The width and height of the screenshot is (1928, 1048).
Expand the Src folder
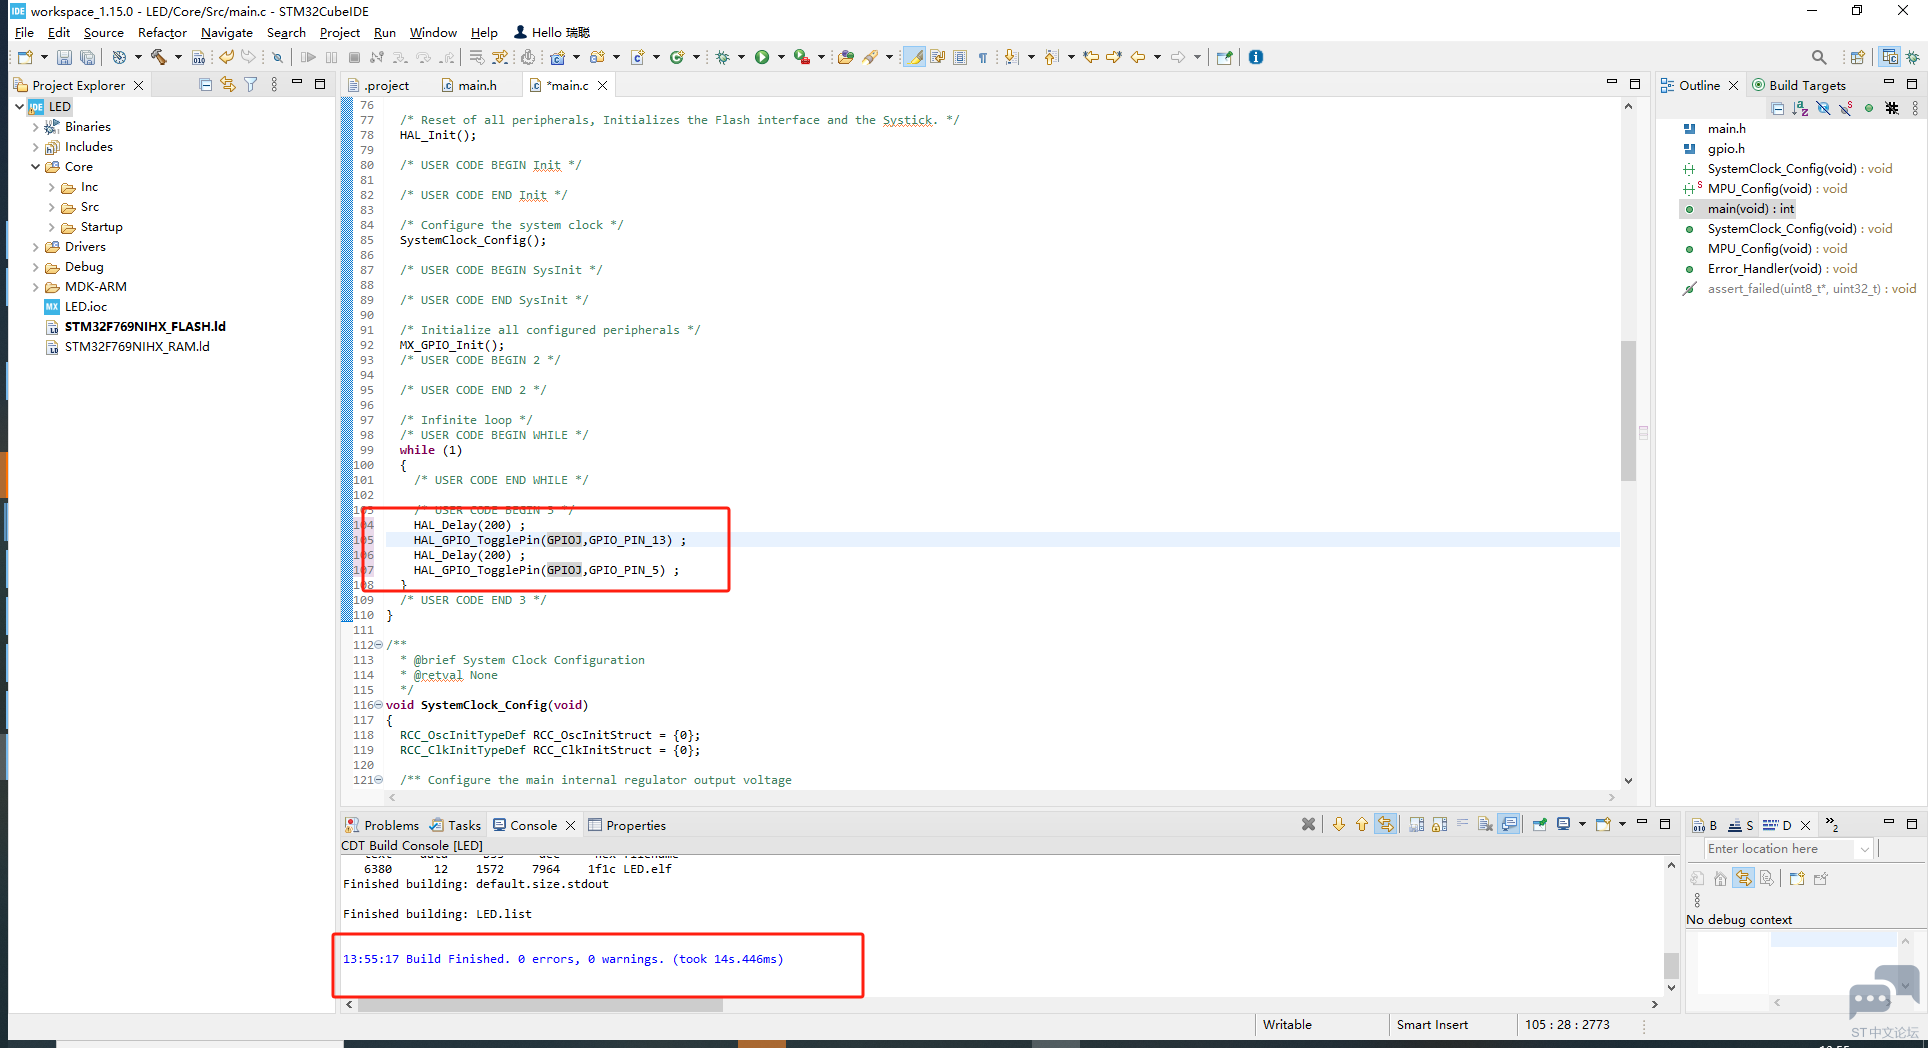[x=52, y=207]
